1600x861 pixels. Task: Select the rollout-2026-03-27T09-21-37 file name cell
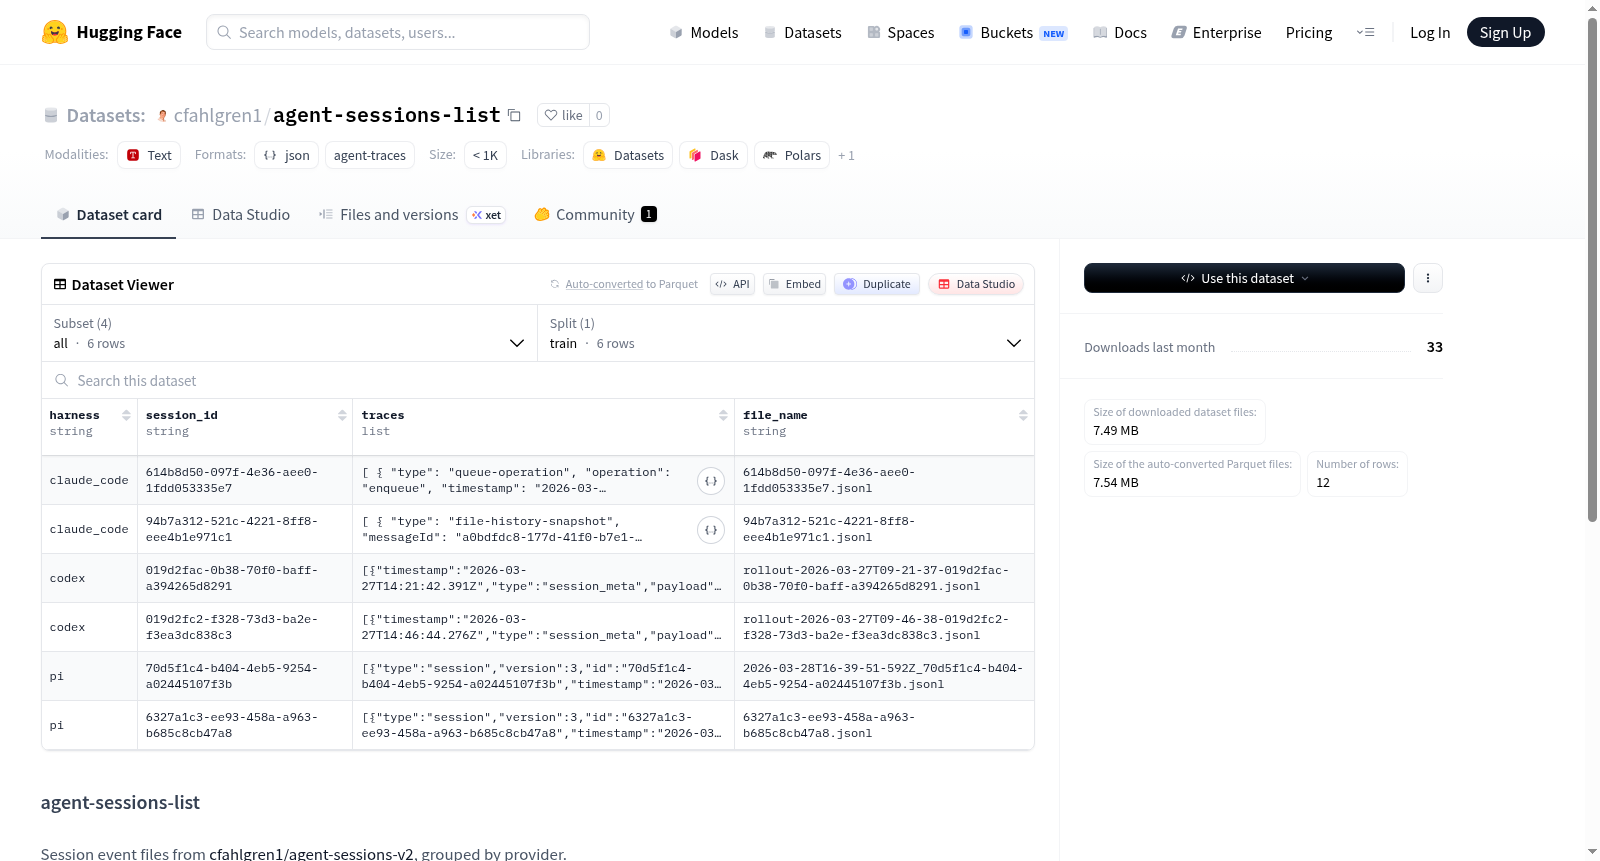pyautogui.click(x=884, y=578)
